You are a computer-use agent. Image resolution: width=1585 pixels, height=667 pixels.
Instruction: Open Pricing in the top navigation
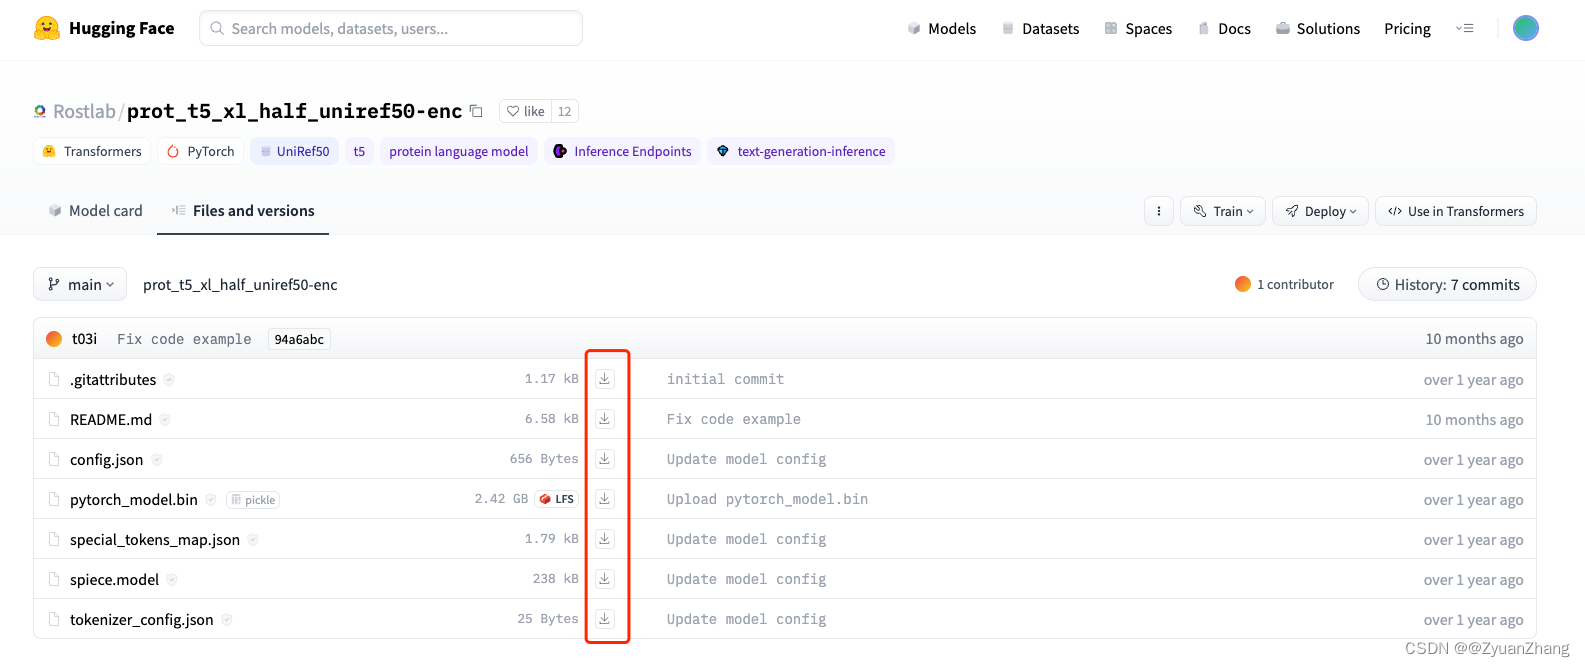click(1407, 28)
